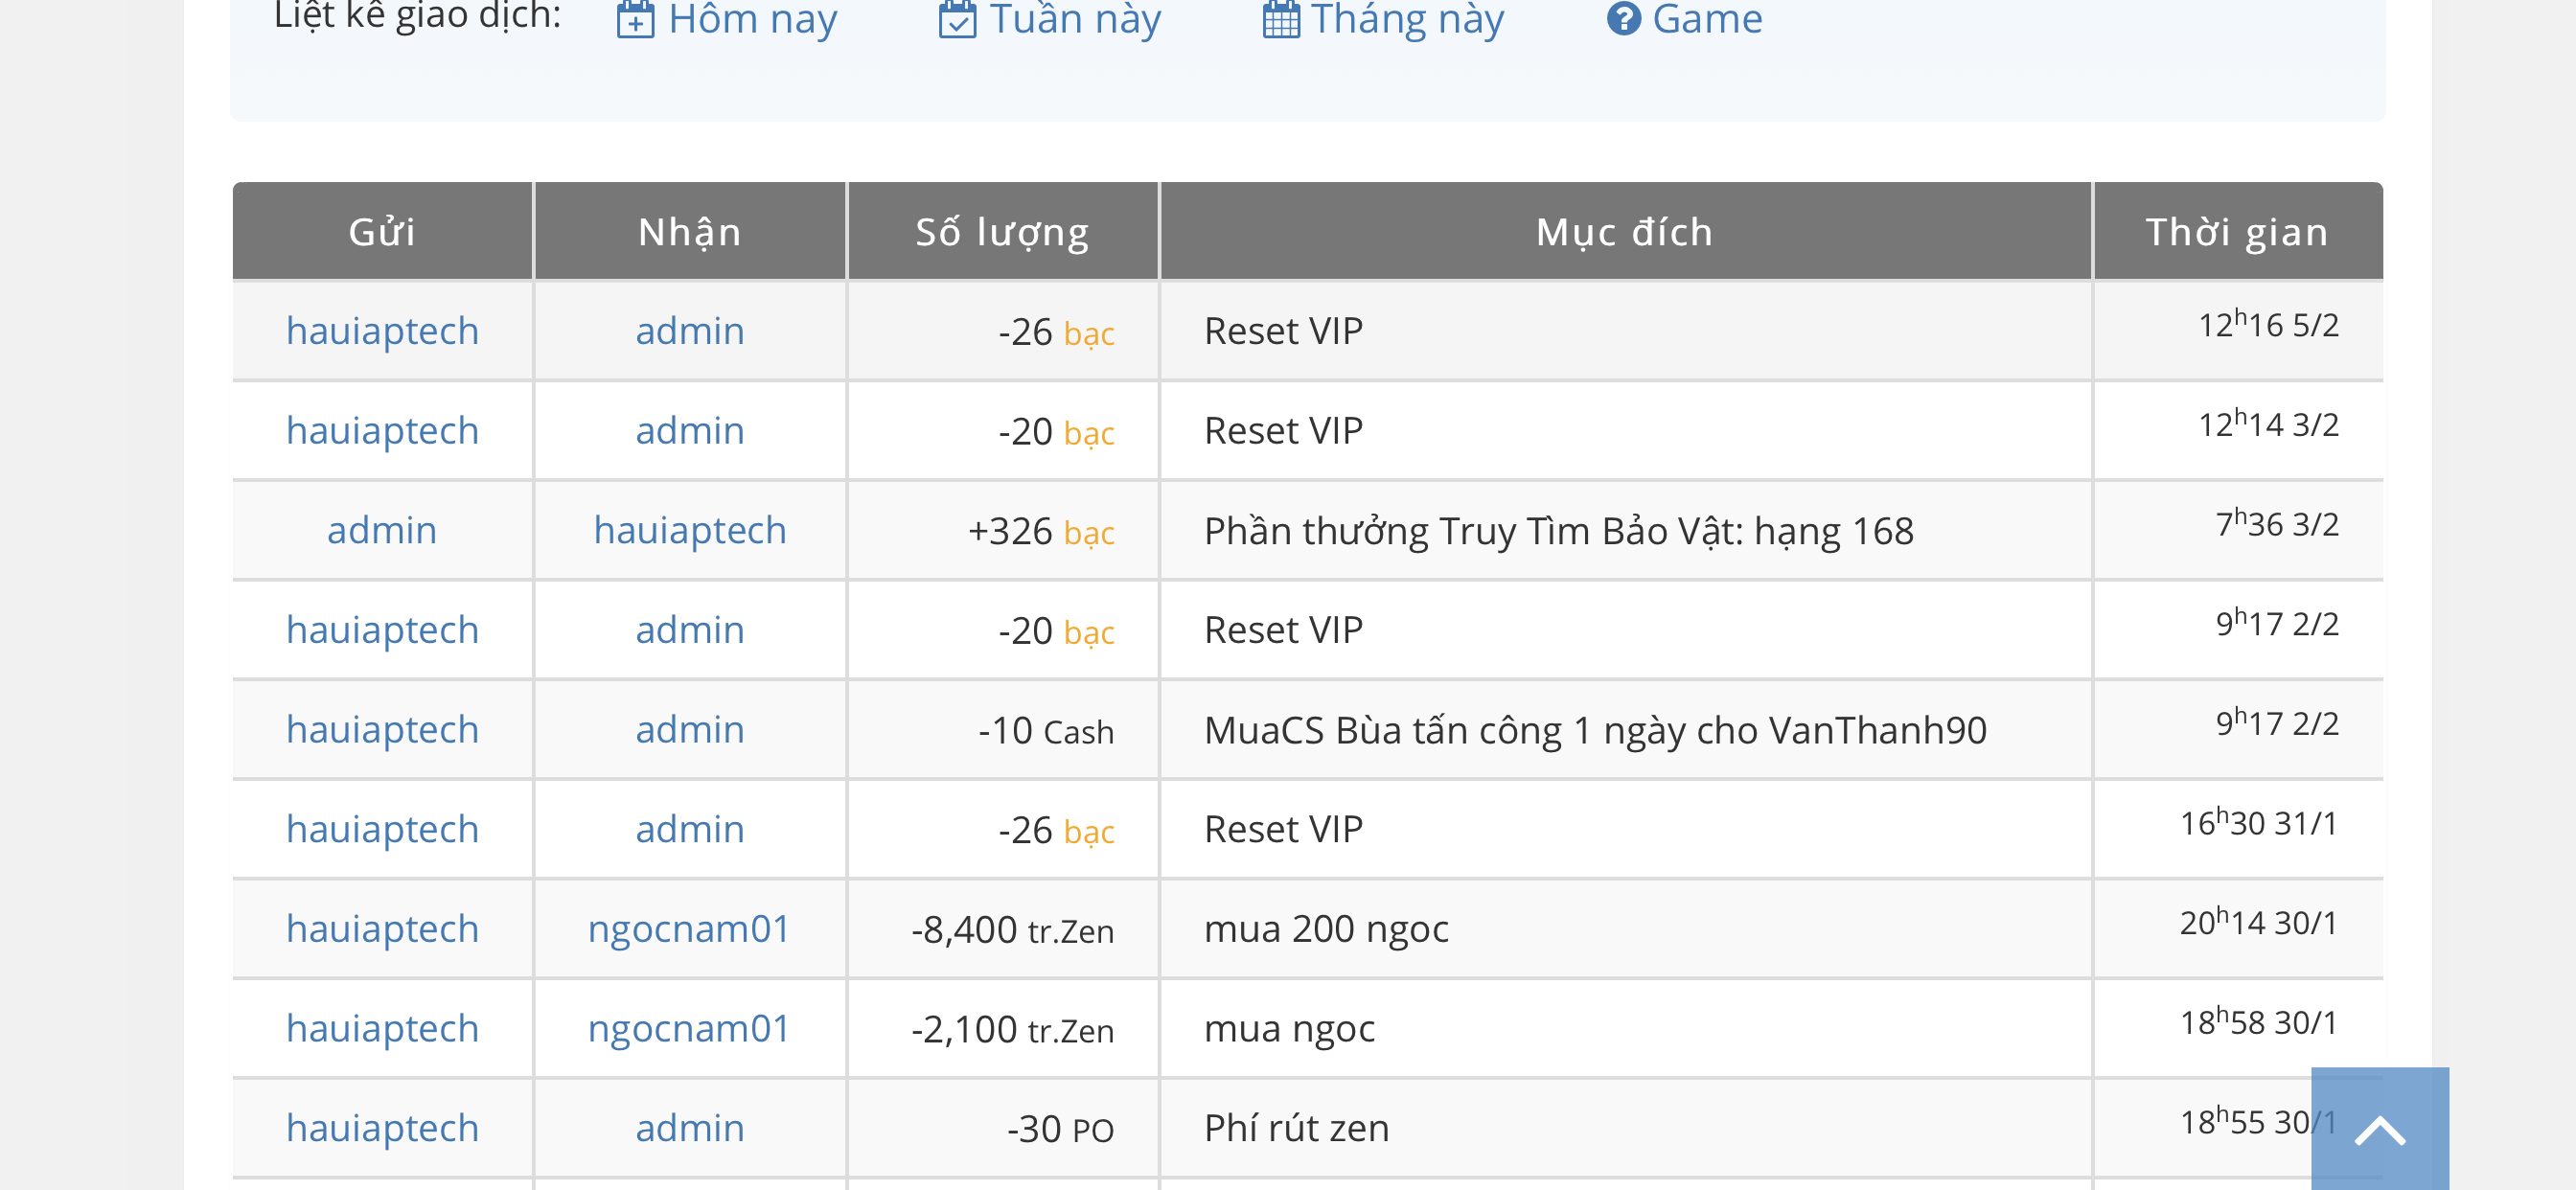The height and width of the screenshot is (1190, 2576).
Task: Open admin receiver in first row
Action: [x=690, y=331]
